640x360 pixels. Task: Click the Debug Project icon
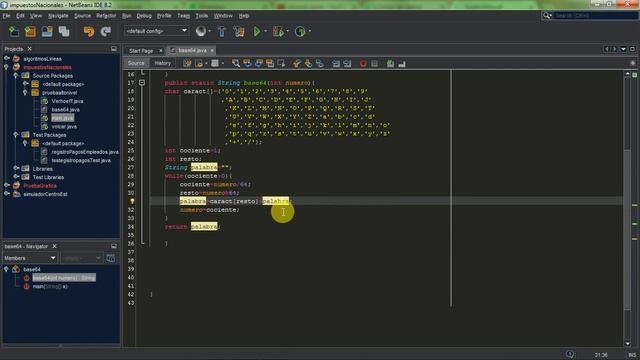coord(278,31)
